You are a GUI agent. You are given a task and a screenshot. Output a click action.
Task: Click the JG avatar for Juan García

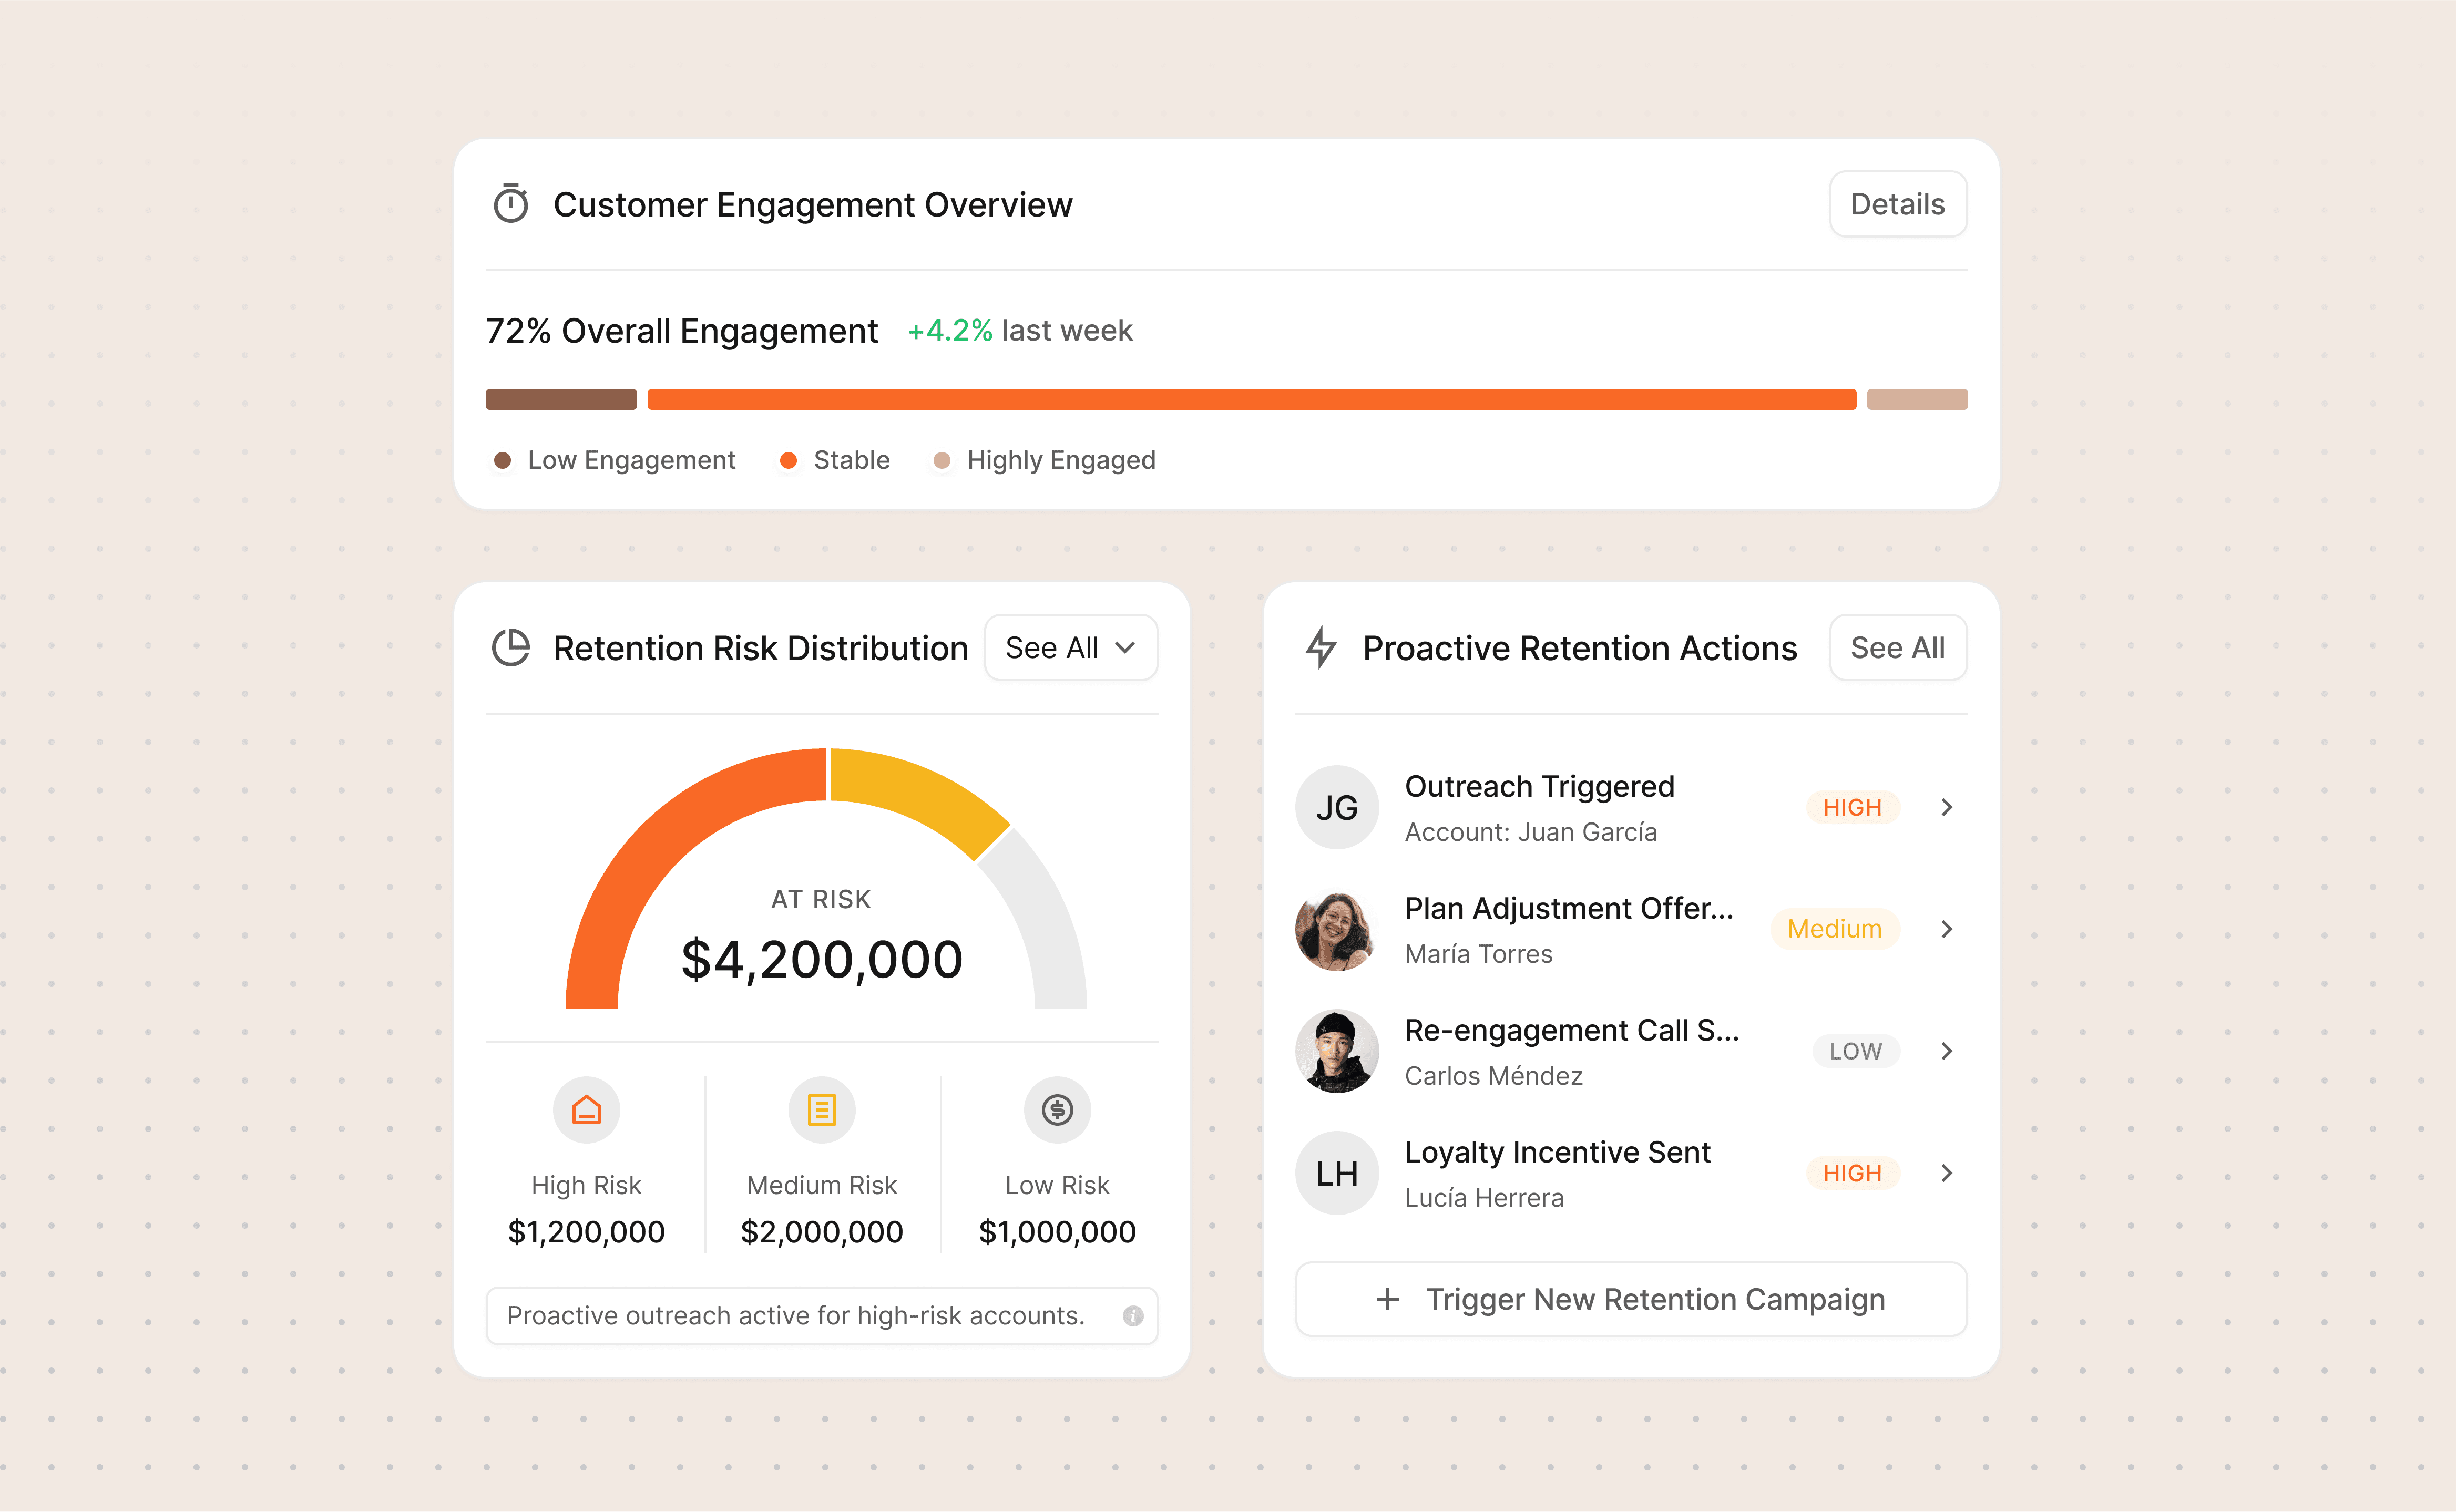click(1337, 808)
